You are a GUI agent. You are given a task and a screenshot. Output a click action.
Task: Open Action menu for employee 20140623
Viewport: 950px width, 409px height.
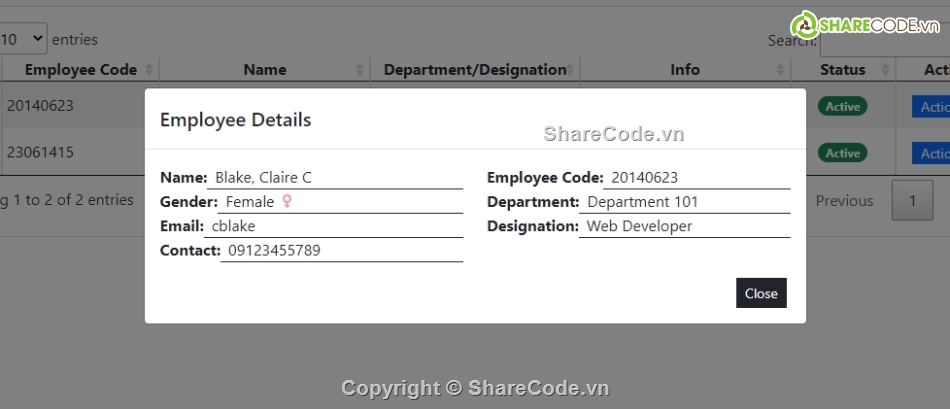pyautogui.click(x=932, y=107)
